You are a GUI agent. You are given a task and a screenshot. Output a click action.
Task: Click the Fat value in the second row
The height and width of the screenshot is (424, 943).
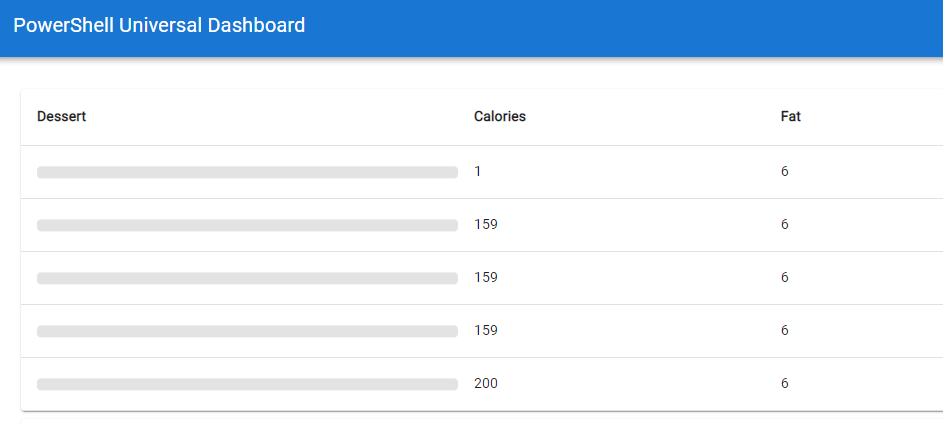[785, 225]
